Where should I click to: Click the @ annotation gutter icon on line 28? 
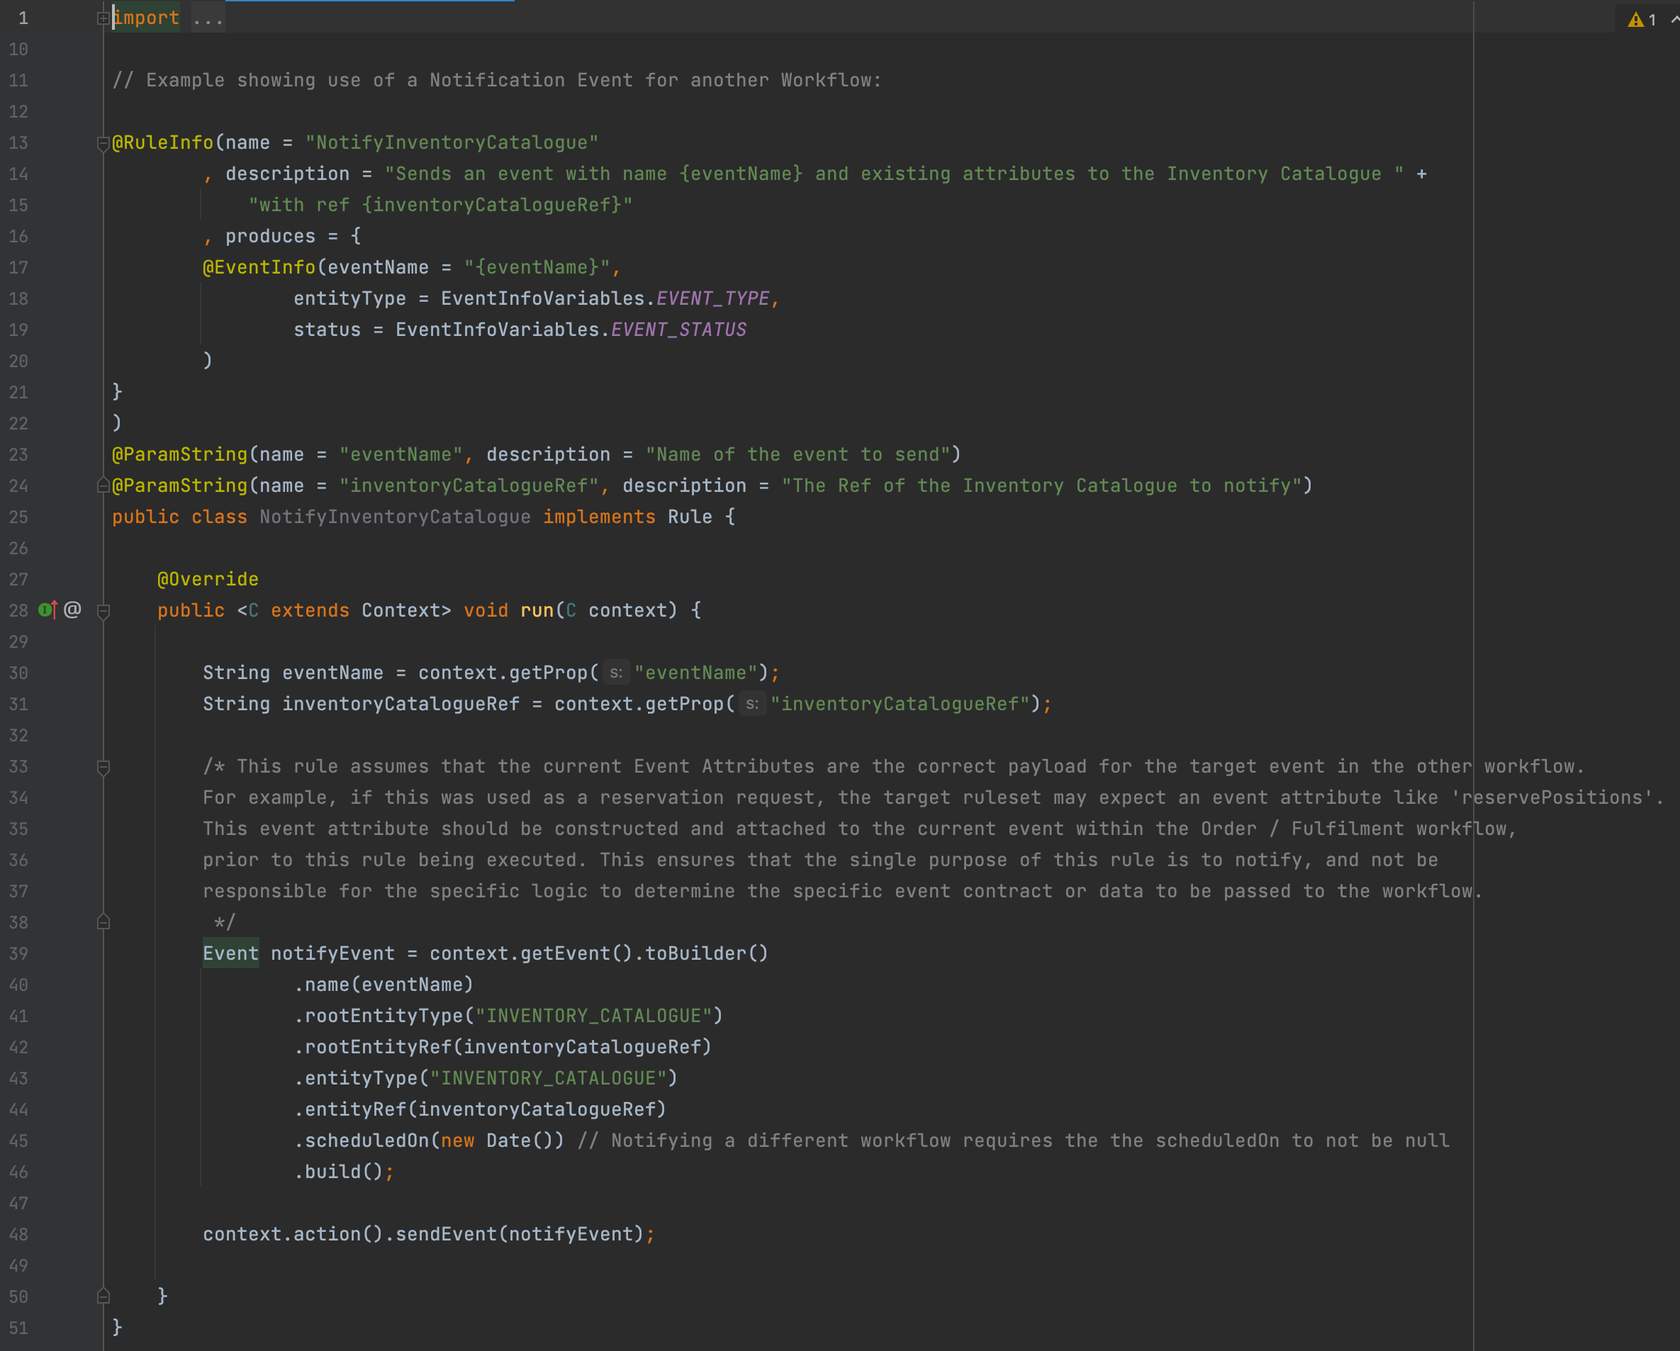point(72,610)
